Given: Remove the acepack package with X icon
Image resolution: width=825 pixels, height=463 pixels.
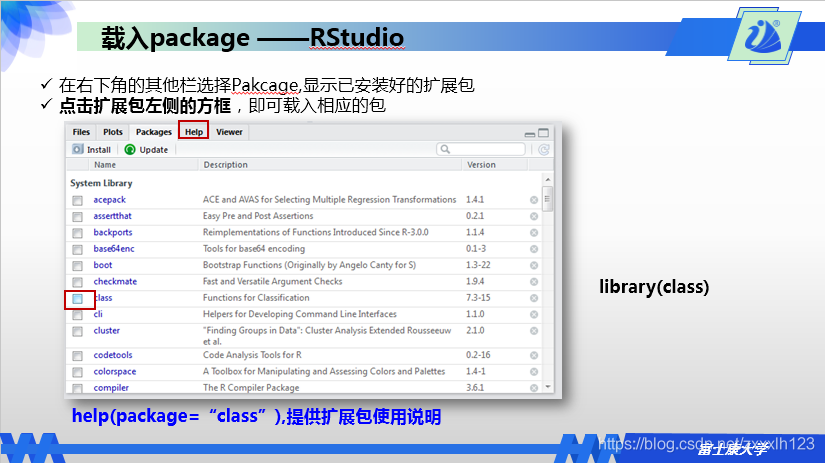Looking at the screenshot, I should 534,200.
